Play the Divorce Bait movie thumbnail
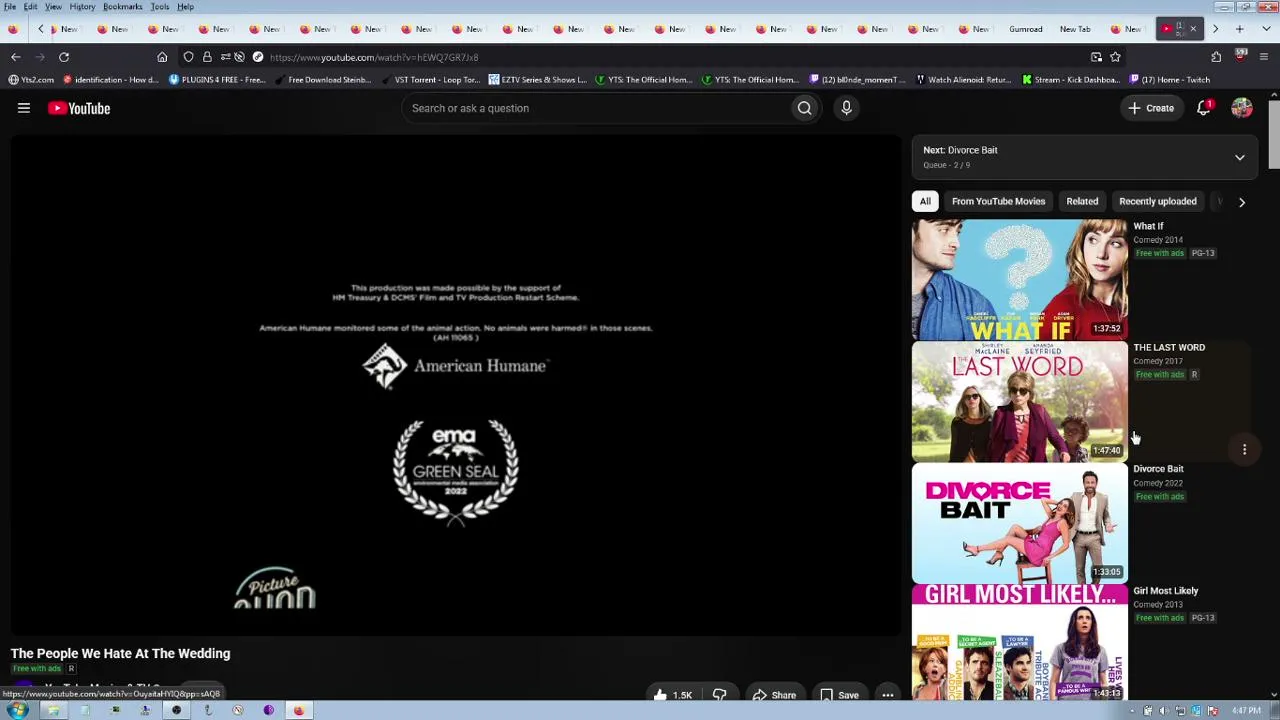This screenshot has height=720, width=1280. pyautogui.click(x=1019, y=524)
